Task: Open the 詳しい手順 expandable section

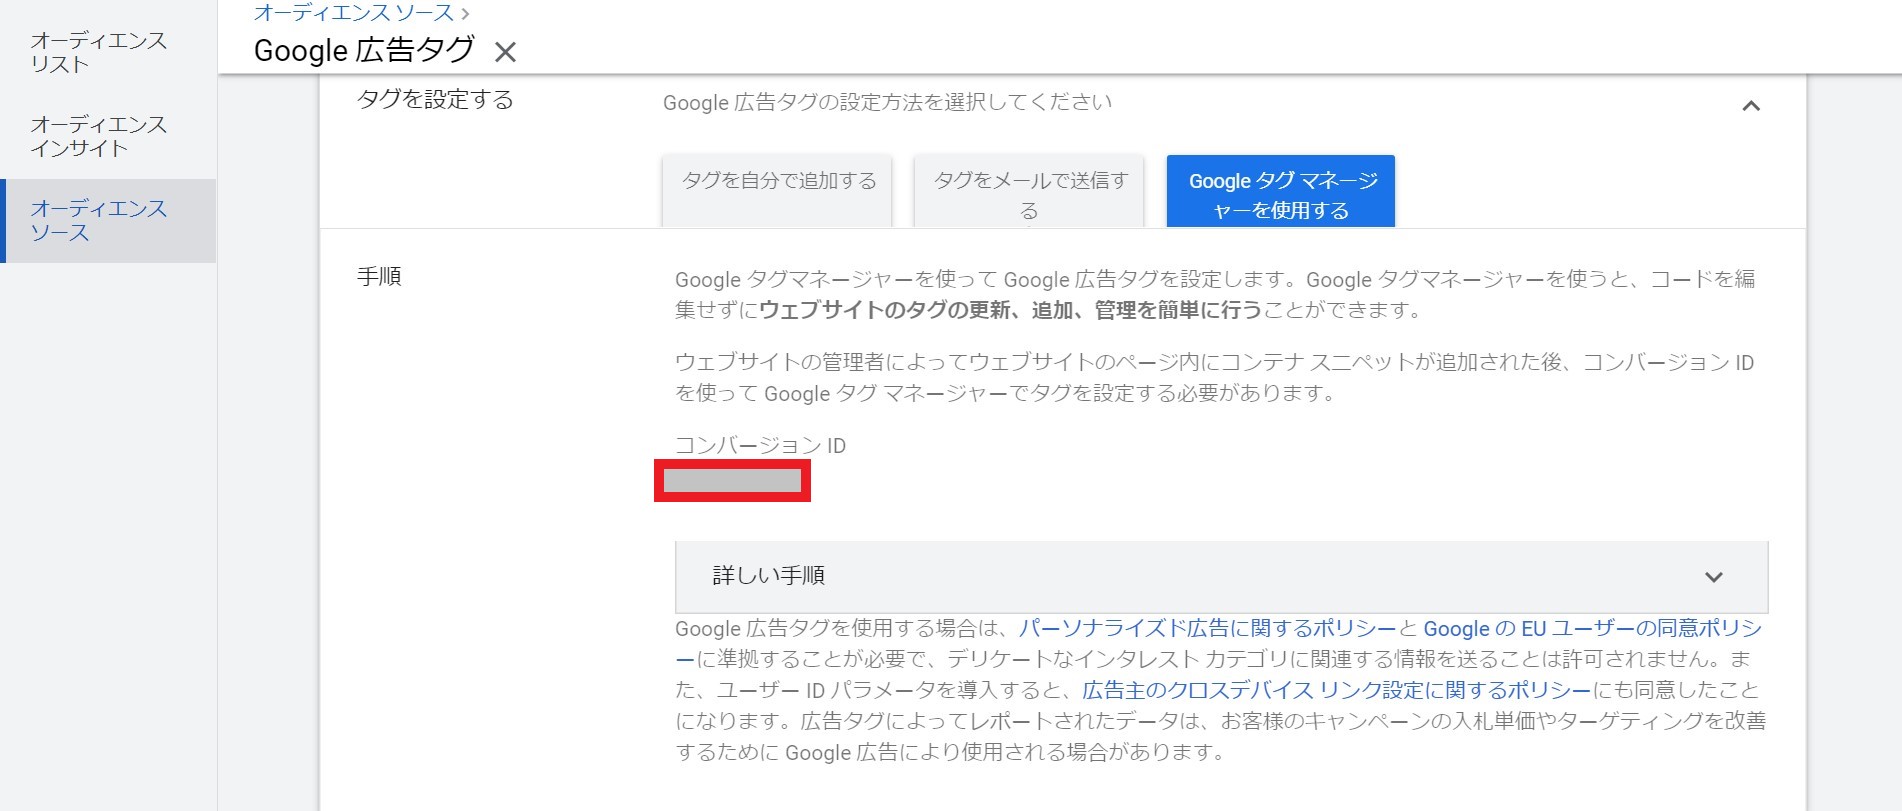Action: tap(1221, 577)
